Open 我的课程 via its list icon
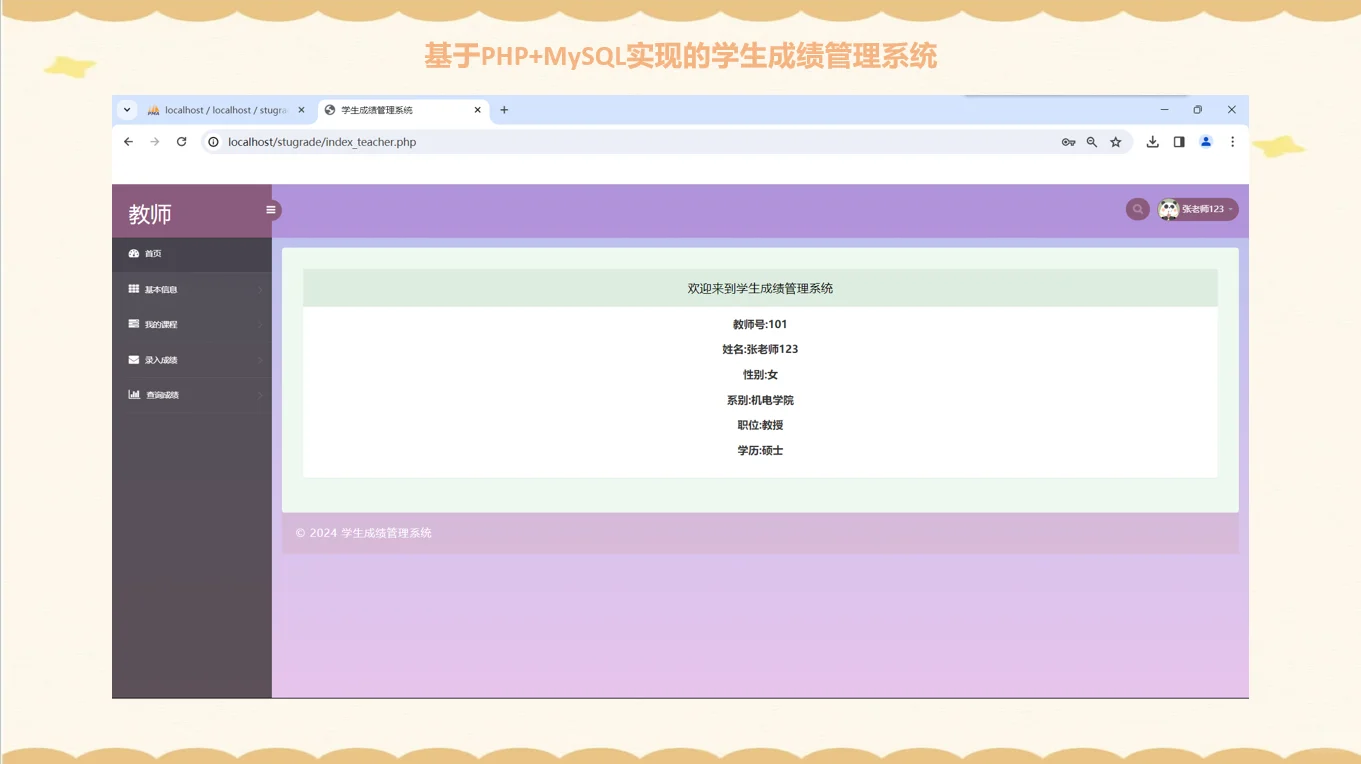1361x764 pixels. (134, 323)
